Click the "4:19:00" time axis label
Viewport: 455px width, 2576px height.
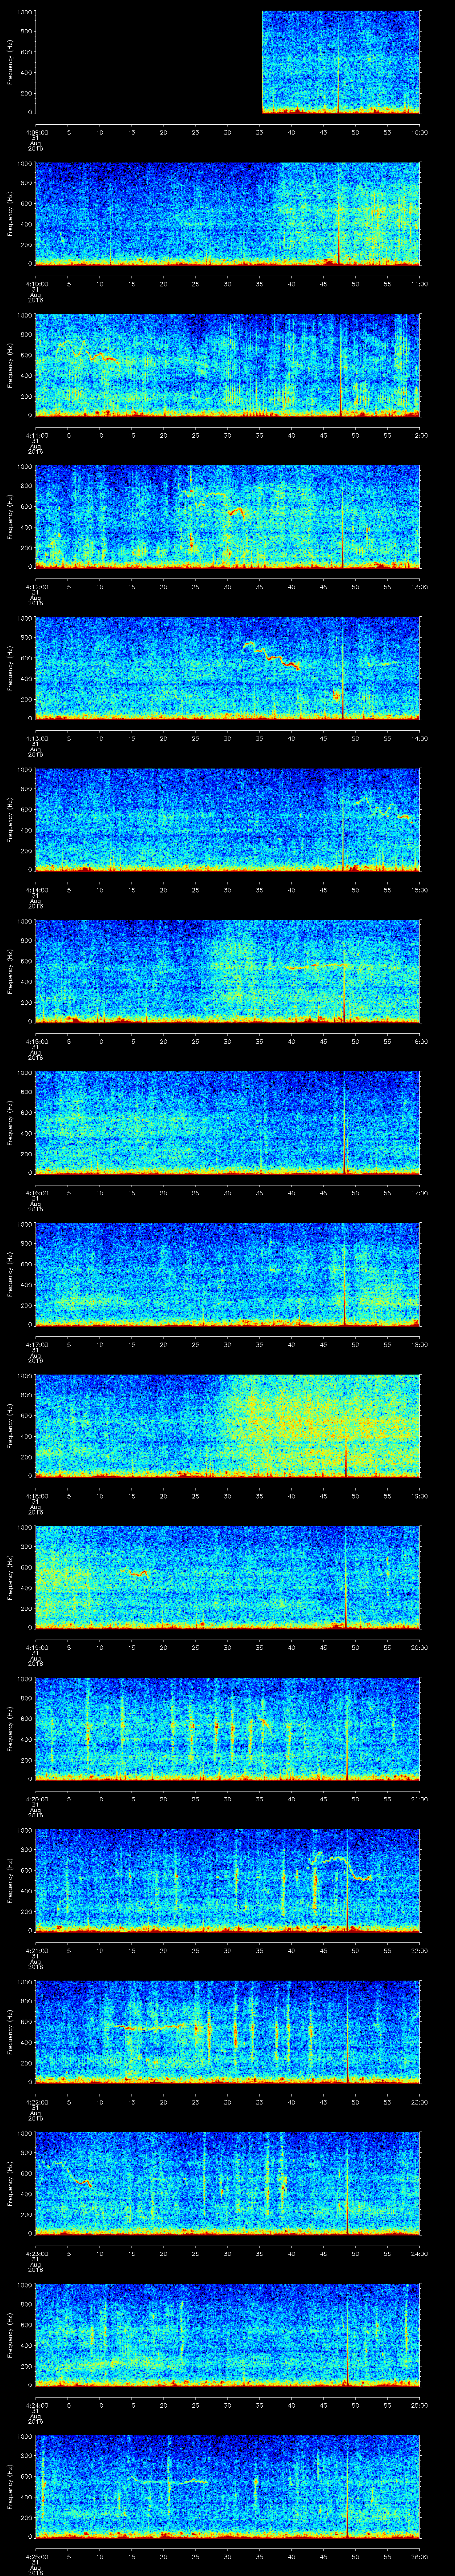(36, 1647)
